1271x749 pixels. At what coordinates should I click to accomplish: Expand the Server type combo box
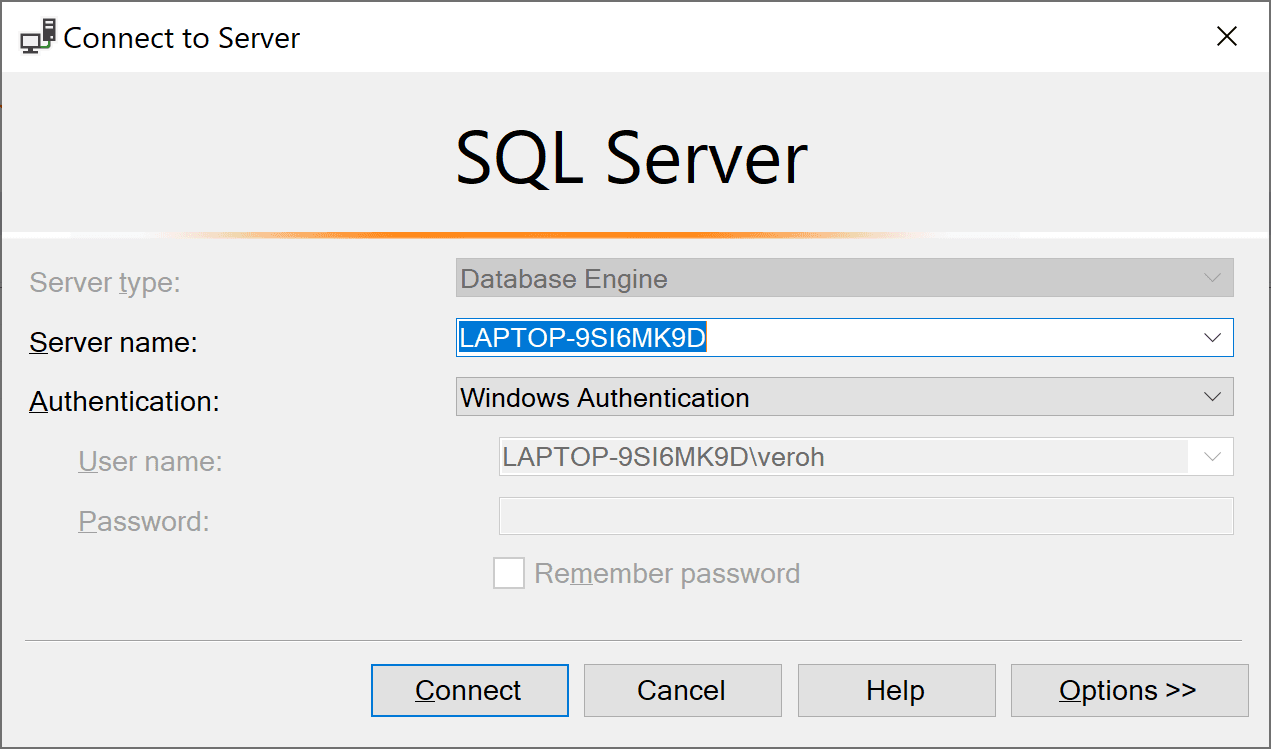click(x=1210, y=278)
